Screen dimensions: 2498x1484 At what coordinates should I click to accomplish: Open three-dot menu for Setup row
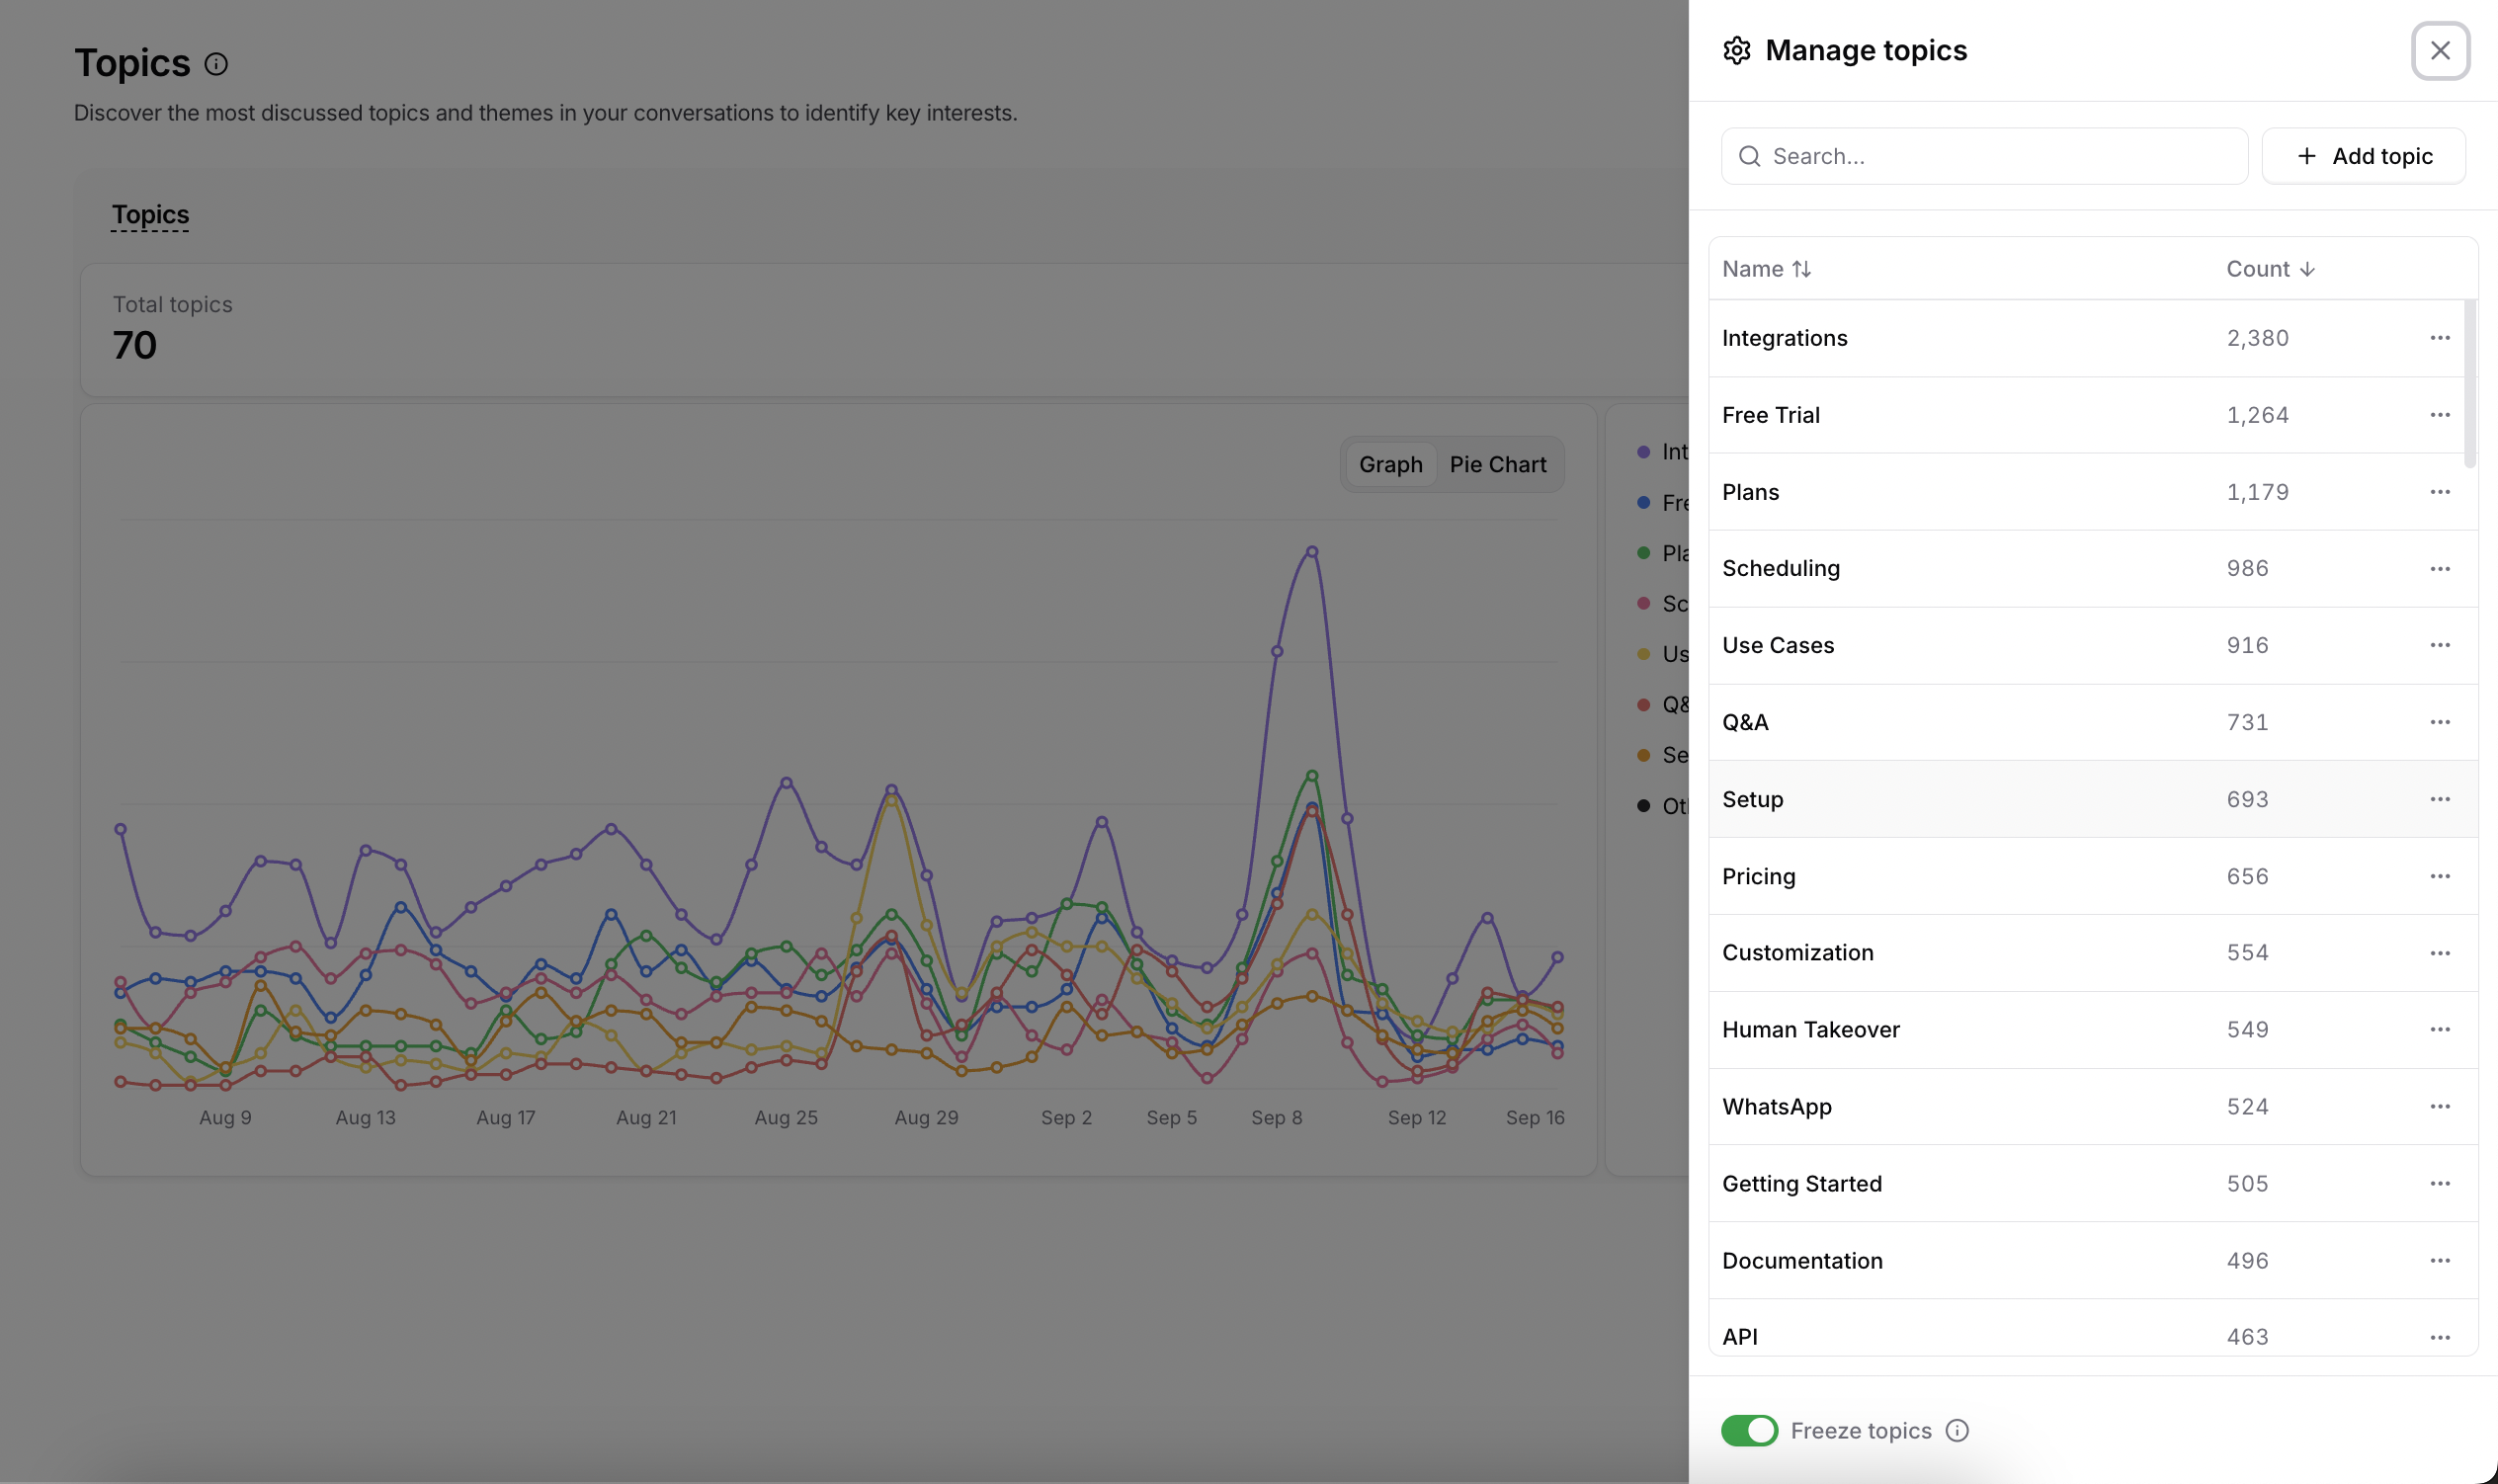tap(2439, 799)
